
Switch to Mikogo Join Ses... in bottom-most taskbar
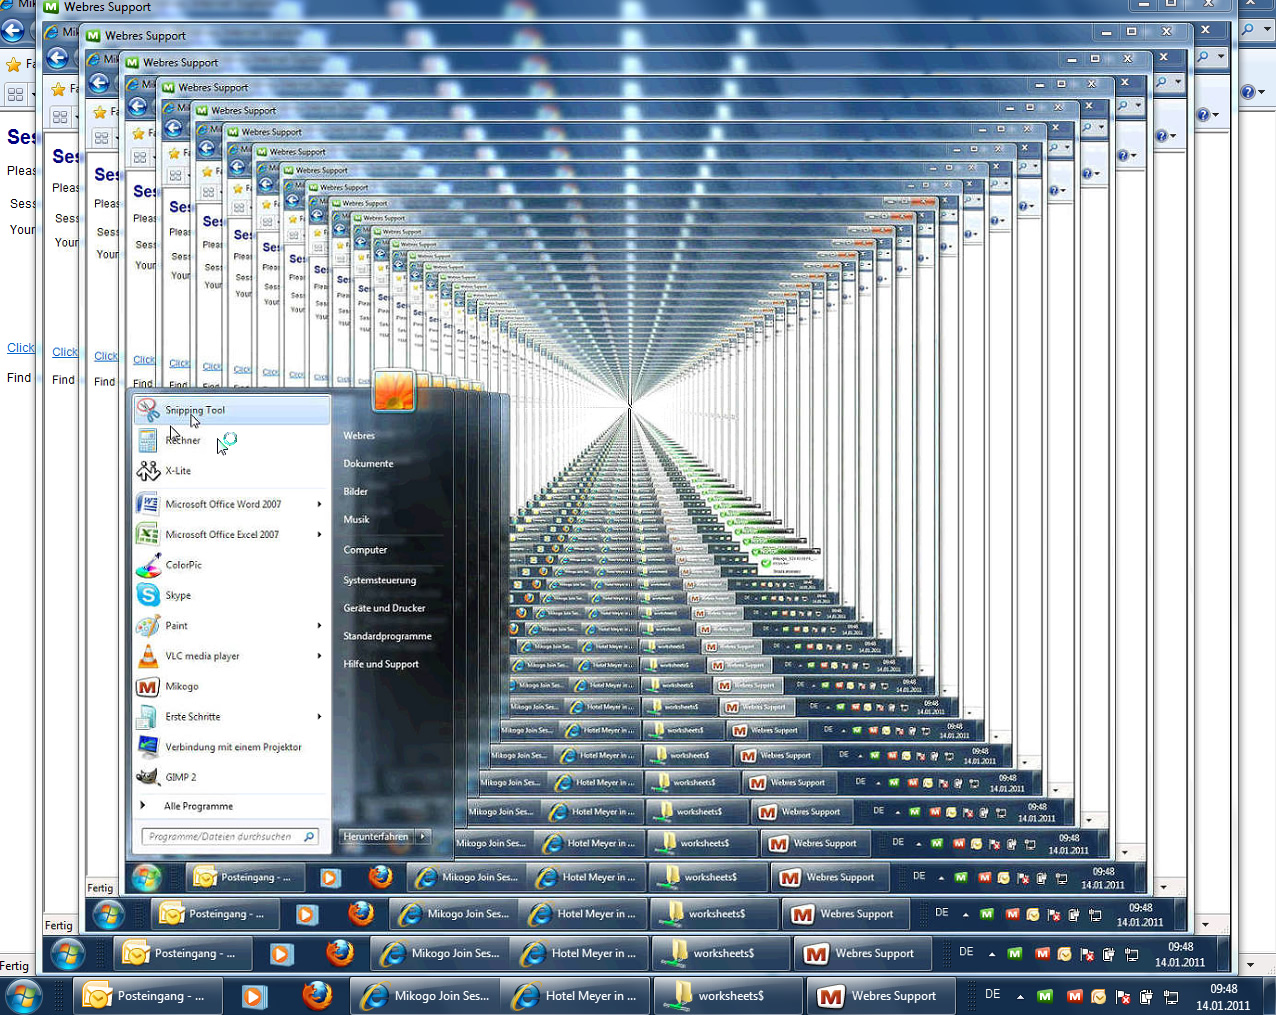(x=427, y=996)
